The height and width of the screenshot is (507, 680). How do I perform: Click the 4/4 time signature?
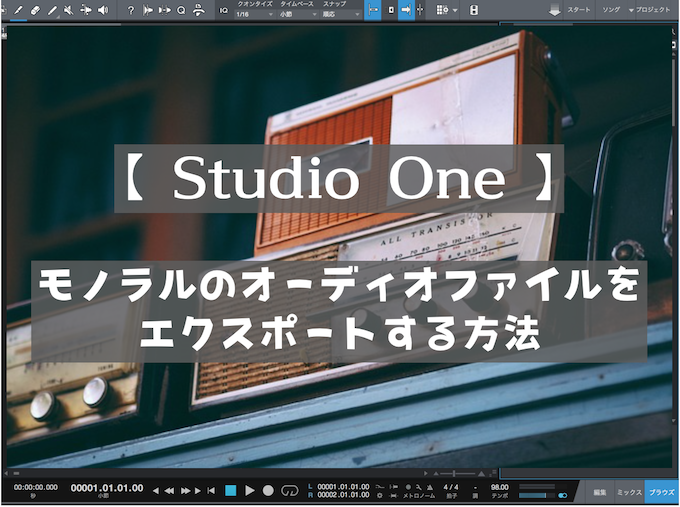click(x=451, y=487)
